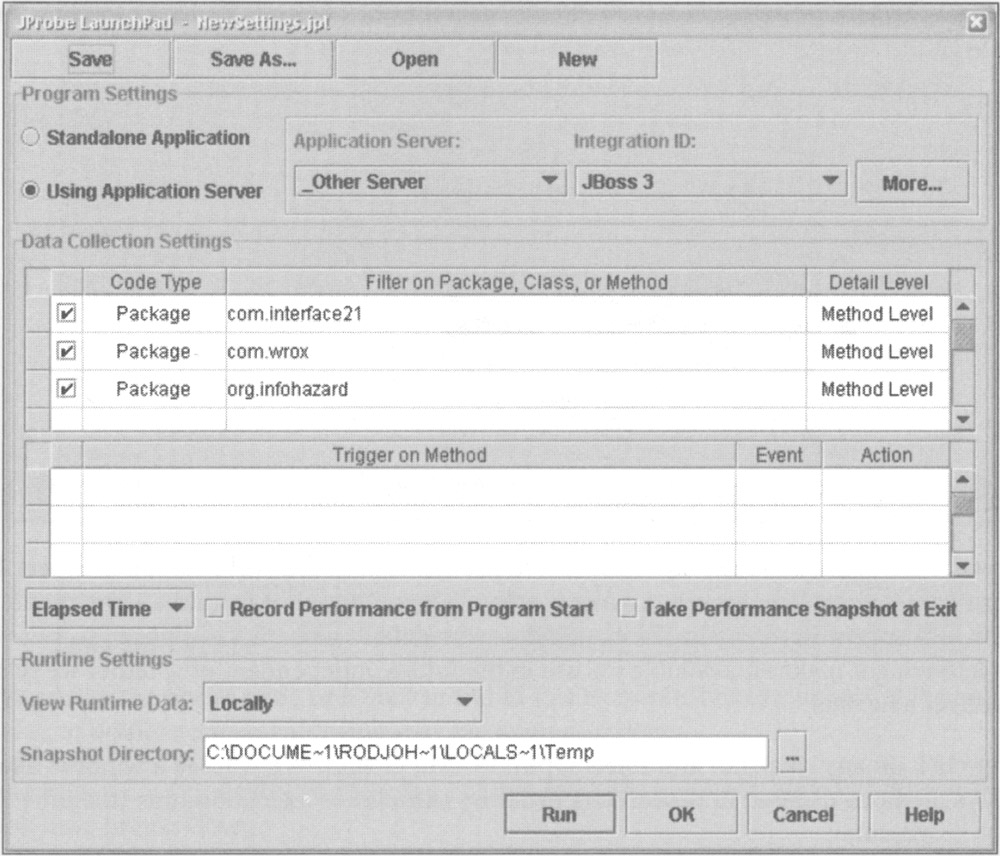Expand the Application Server dropdown
The width and height of the screenshot is (1000, 856).
547,182
